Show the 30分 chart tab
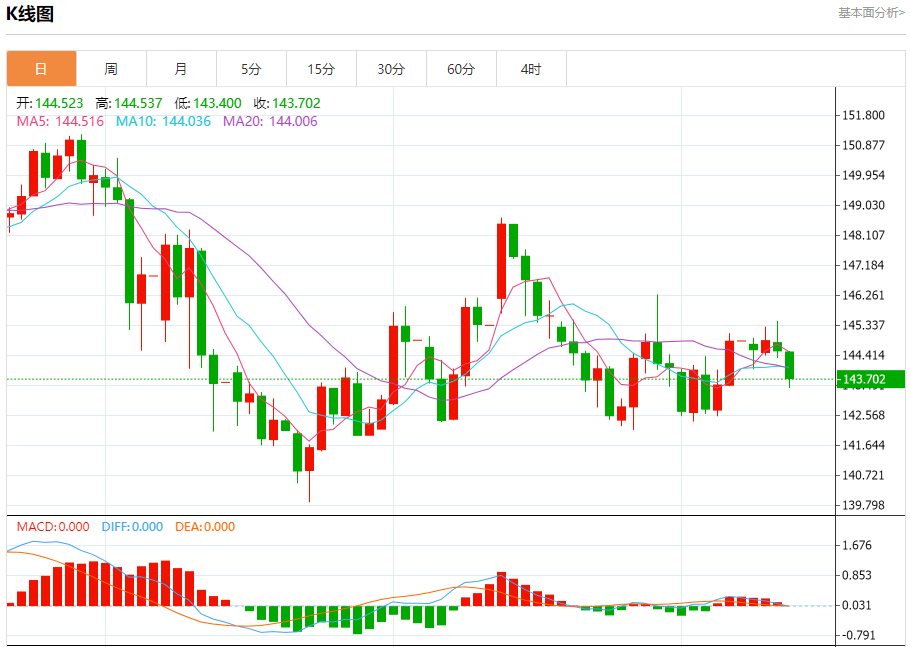 [391, 69]
